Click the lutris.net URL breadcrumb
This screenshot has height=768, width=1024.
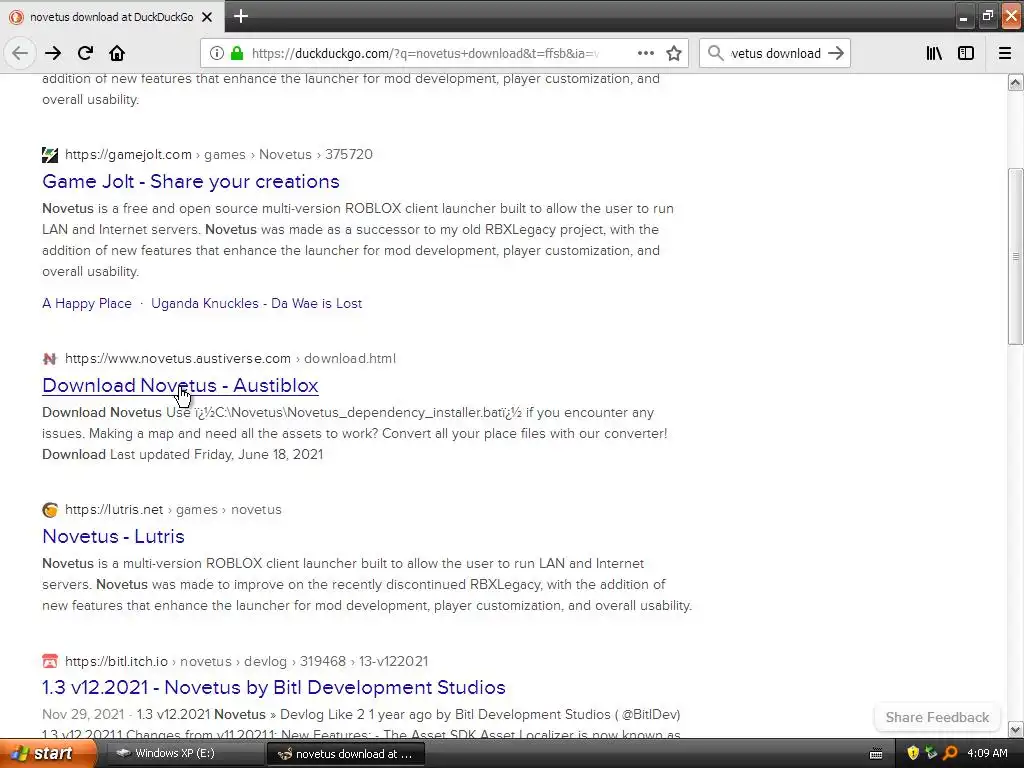[173, 509]
